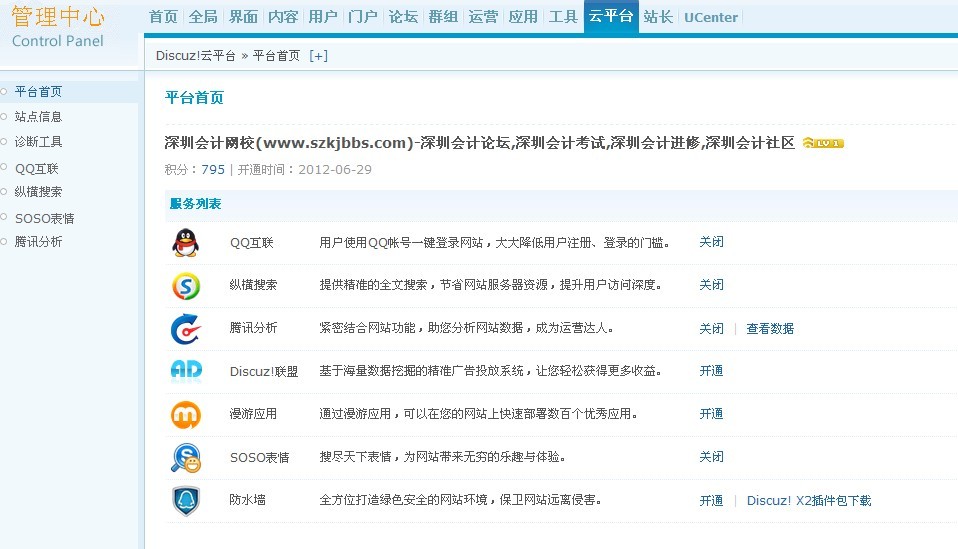Click 开通 for 防水墙
The image size is (958, 549).
(711, 501)
